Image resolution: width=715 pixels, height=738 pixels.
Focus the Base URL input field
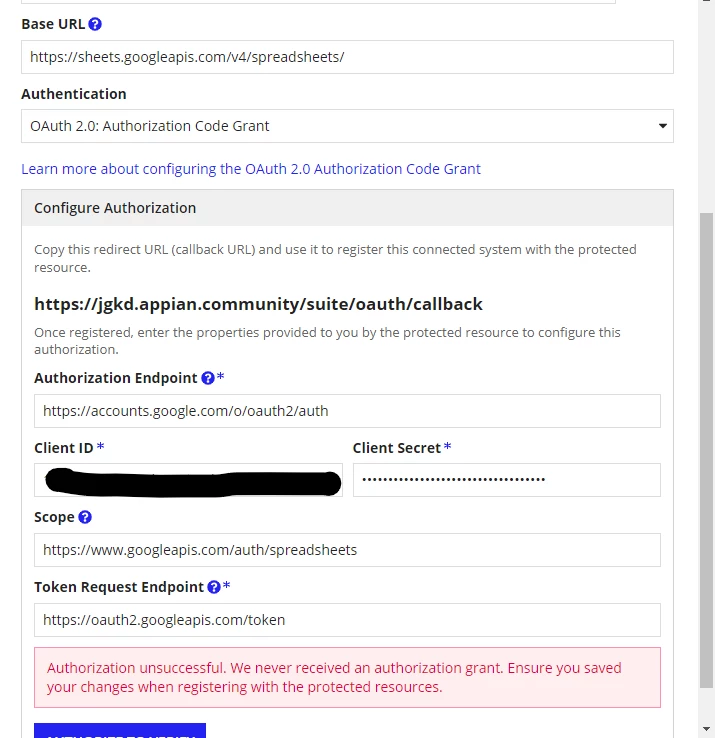[x=347, y=57]
